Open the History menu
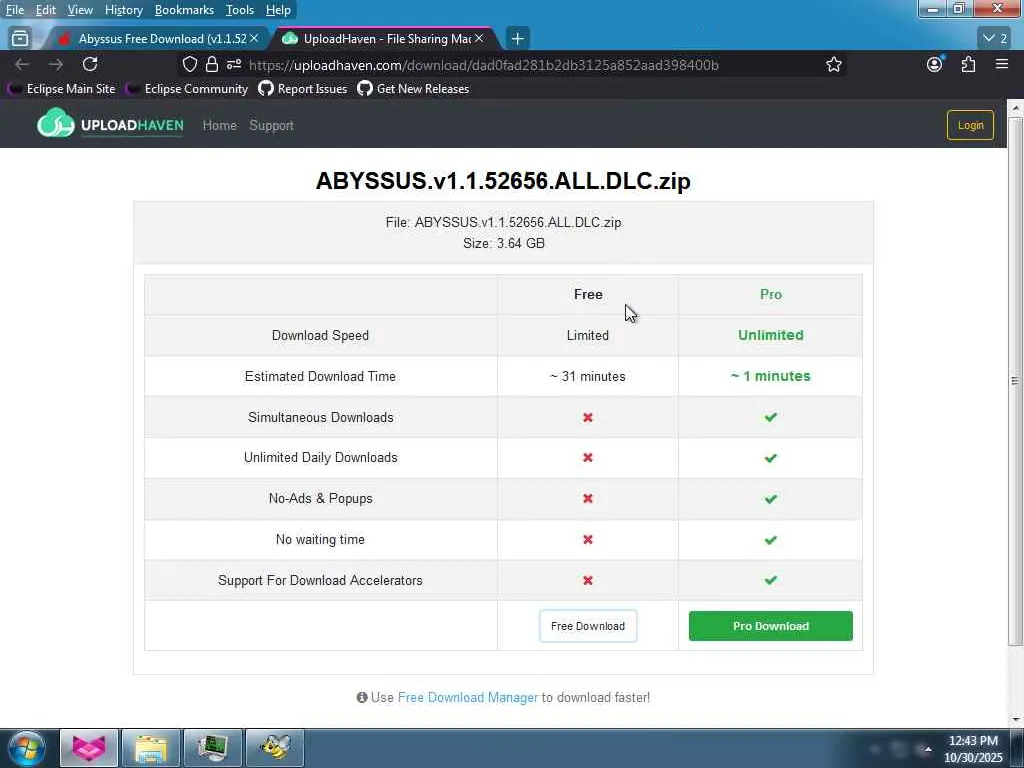The image size is (1024, 768). (123, 10)
